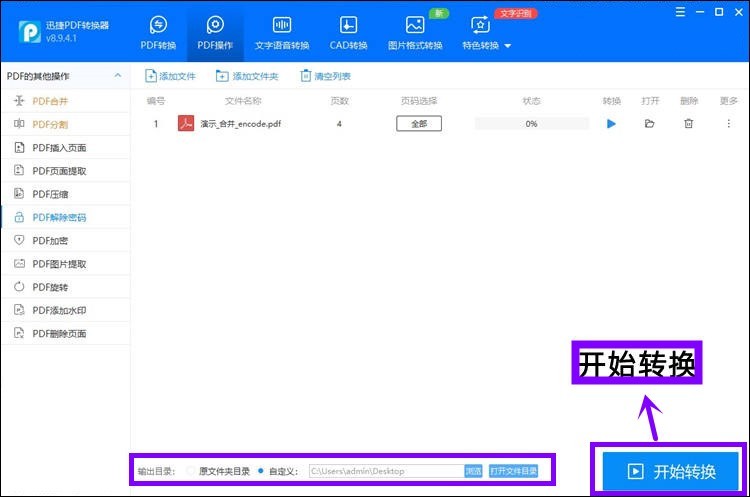Select PDF加密 in the sidebar
Screen dimensions: 750x497
click(66, 241)
